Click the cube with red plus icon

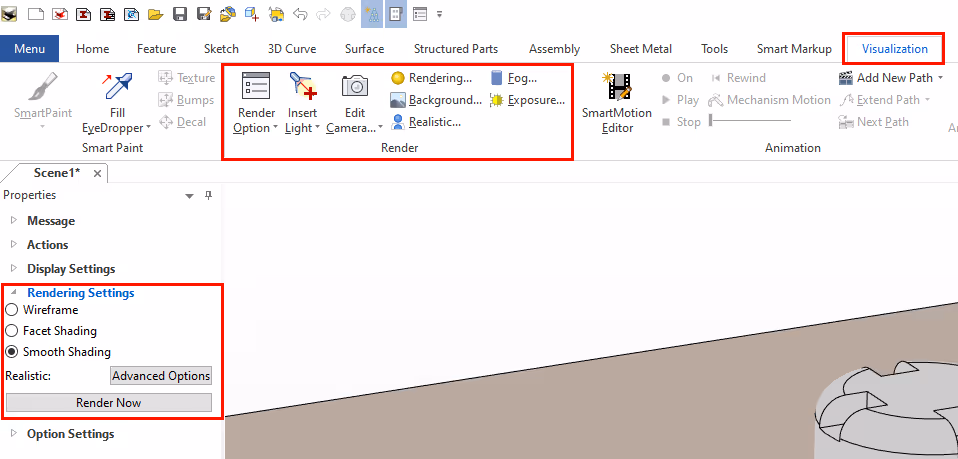pos(252,13)
